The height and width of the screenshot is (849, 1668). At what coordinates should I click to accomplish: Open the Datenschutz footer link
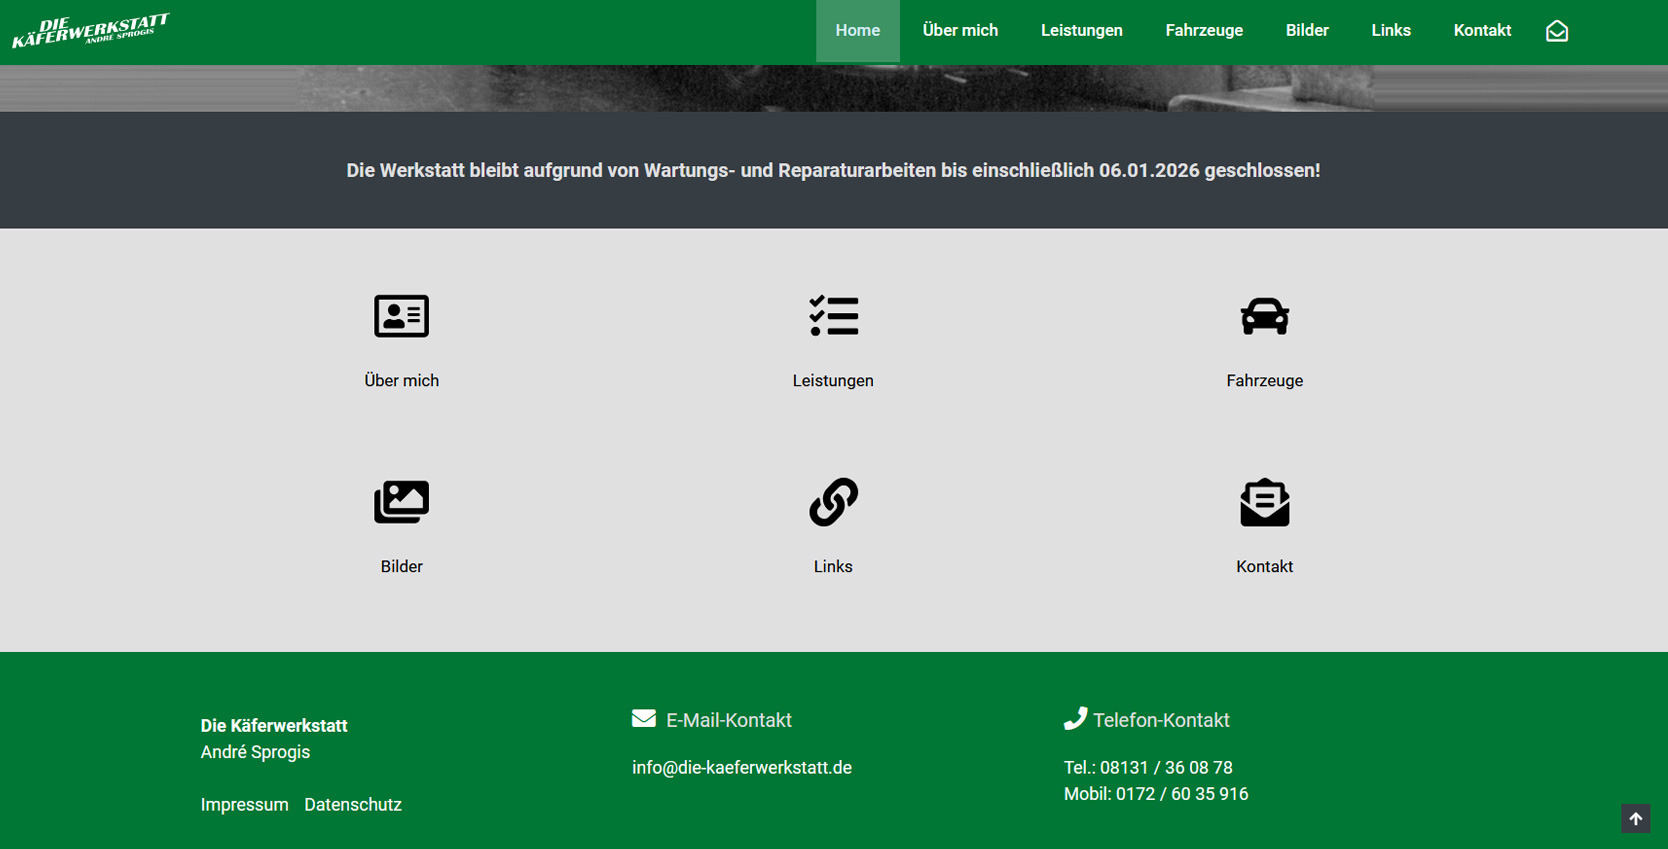pyautogui.click(x=353, y=805)
